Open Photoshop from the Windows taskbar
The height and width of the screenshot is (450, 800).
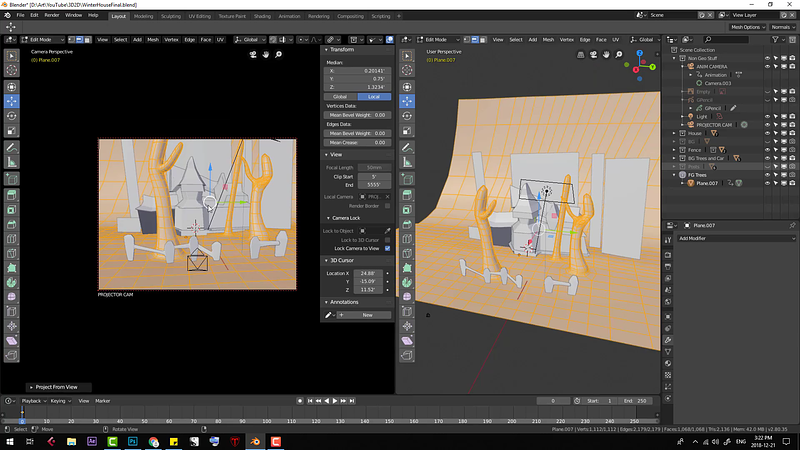pos(133,441)
